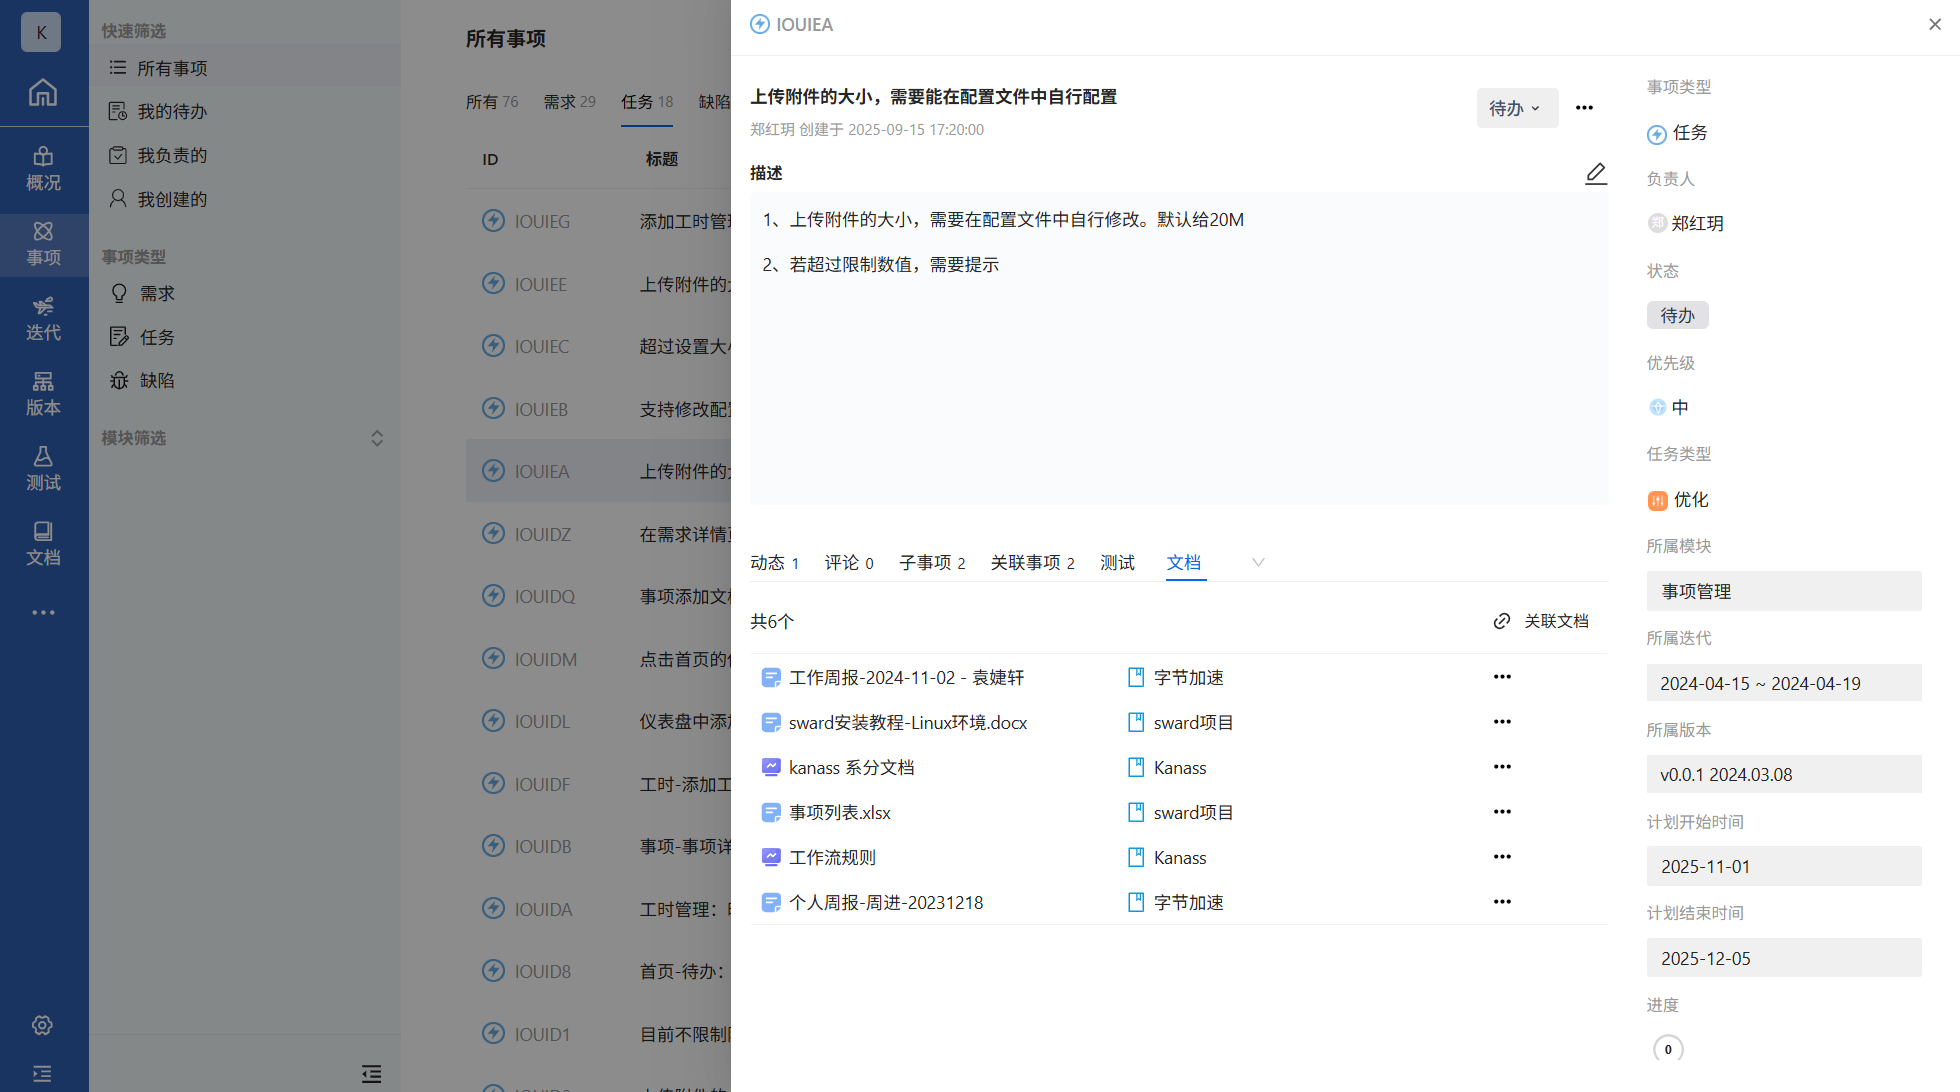Go to 测试 in the sidebar

pos(43,469)
